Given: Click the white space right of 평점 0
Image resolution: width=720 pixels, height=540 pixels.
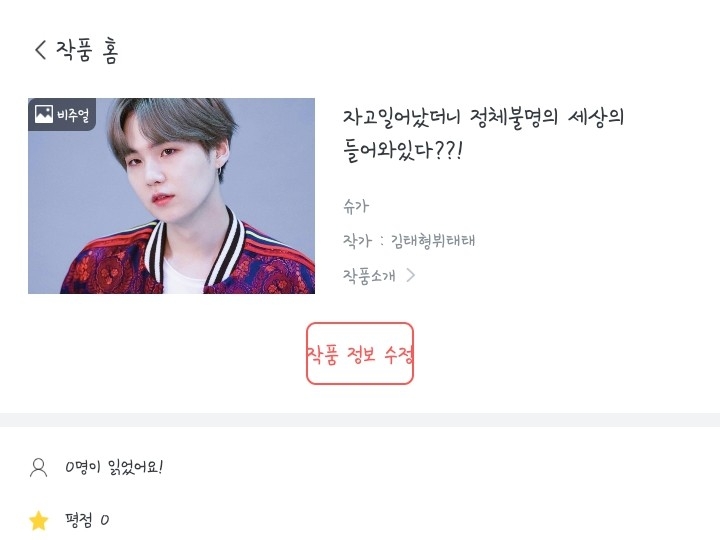Looking at the screenshot, I should (413, 520).
